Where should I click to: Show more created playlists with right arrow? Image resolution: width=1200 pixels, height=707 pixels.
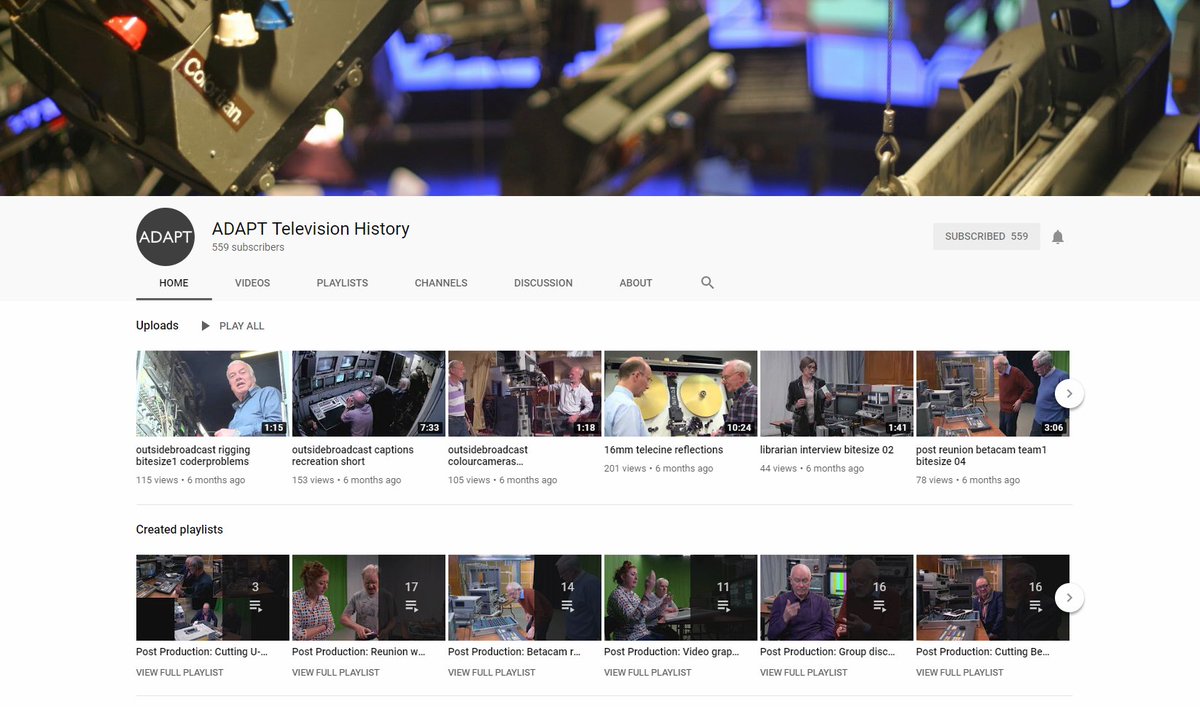[1069, 598]
